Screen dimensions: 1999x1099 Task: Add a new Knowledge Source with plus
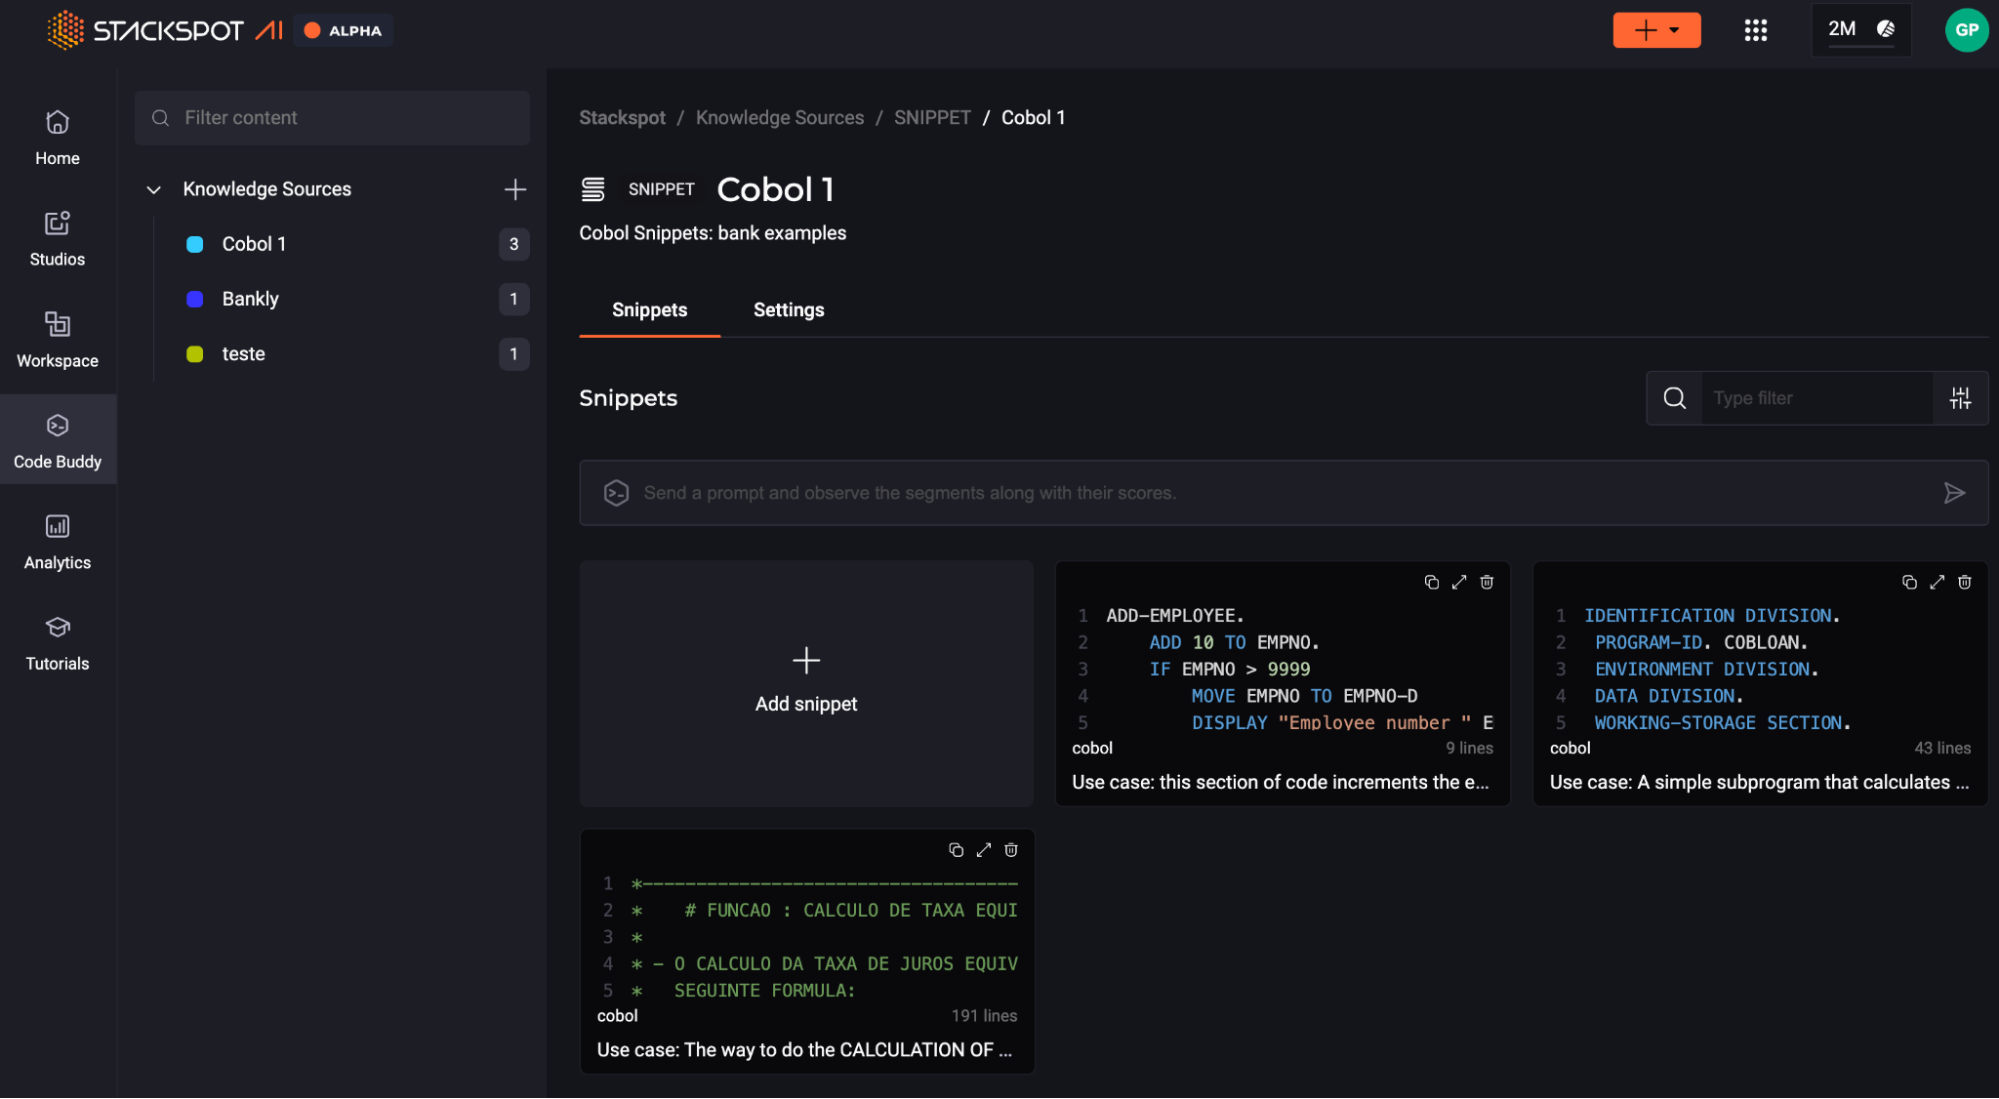(x=515, y=189)
